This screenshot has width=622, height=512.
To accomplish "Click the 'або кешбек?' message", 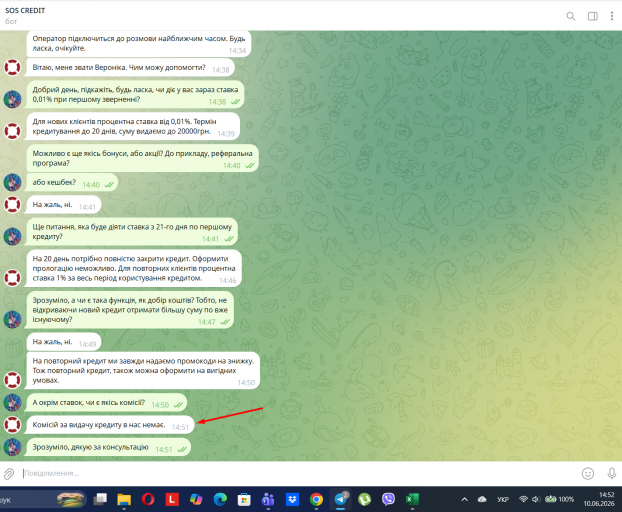I will [x=72, y=183].
